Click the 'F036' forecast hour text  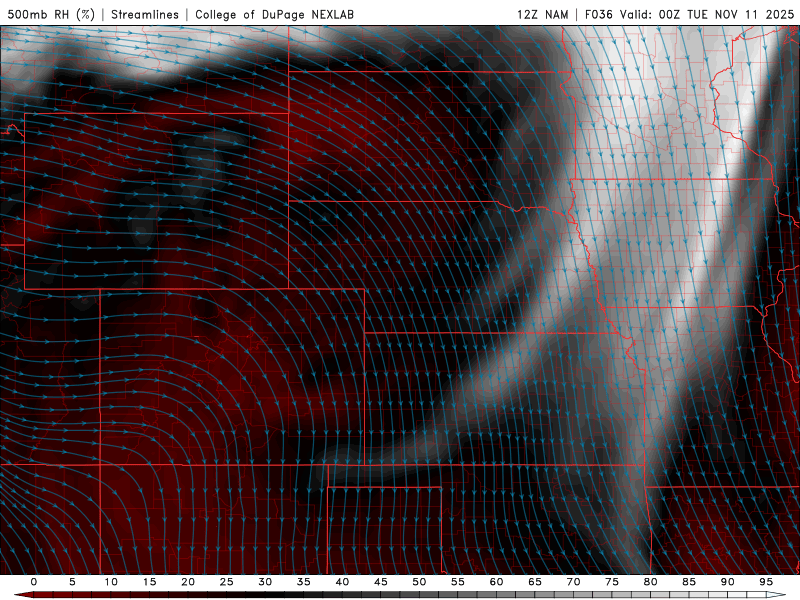598,14
